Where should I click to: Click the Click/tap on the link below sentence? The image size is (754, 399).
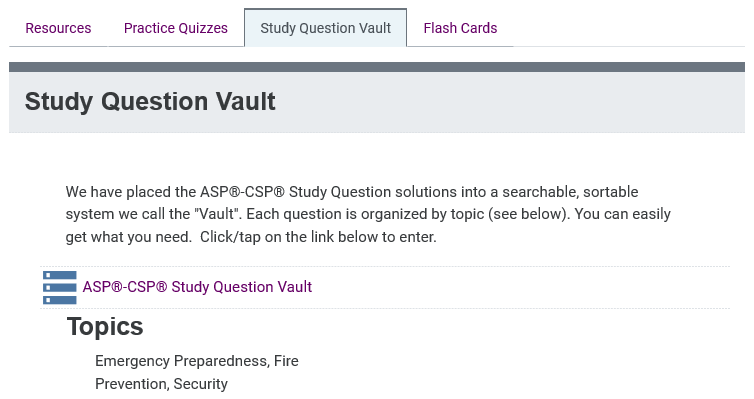pos(318,237)
